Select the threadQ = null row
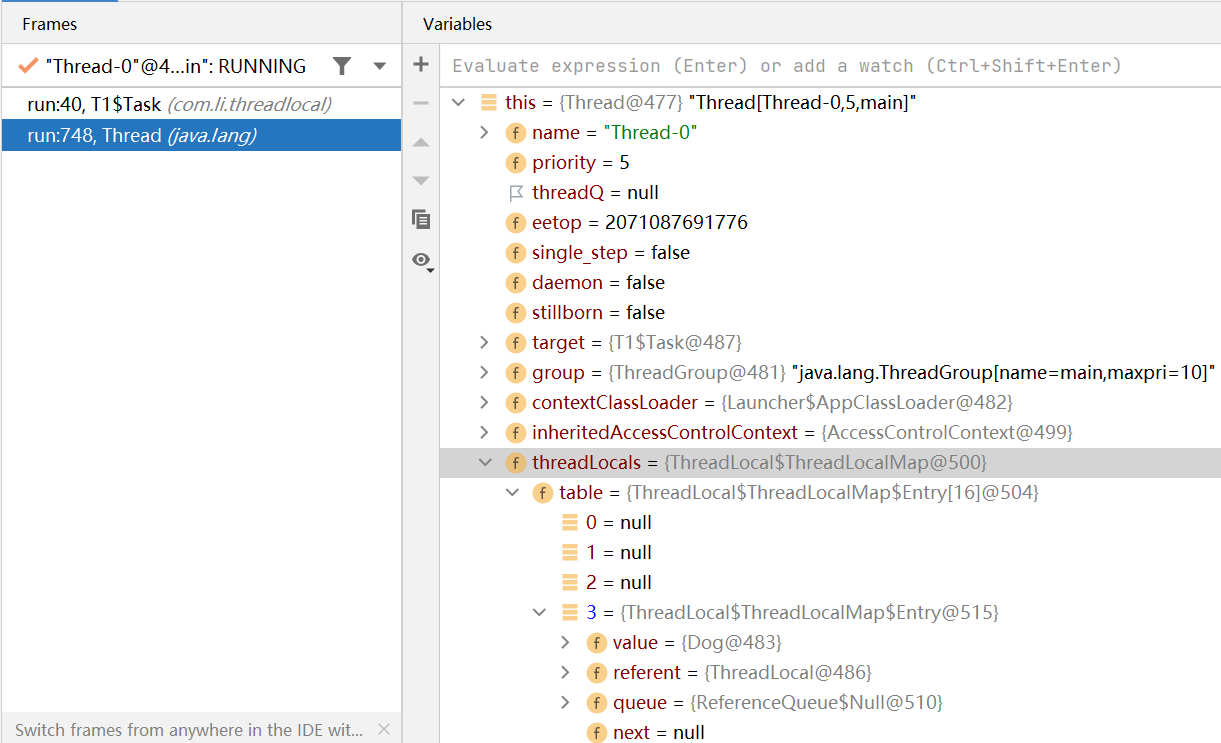 [830, 193]
